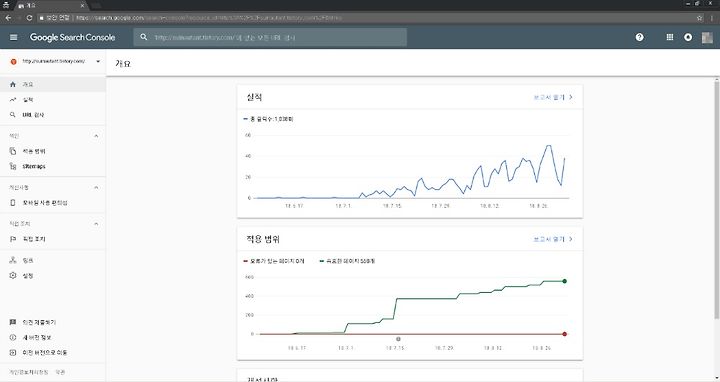
Task: Open the account avatar in the header
Action: pos(707,37)
